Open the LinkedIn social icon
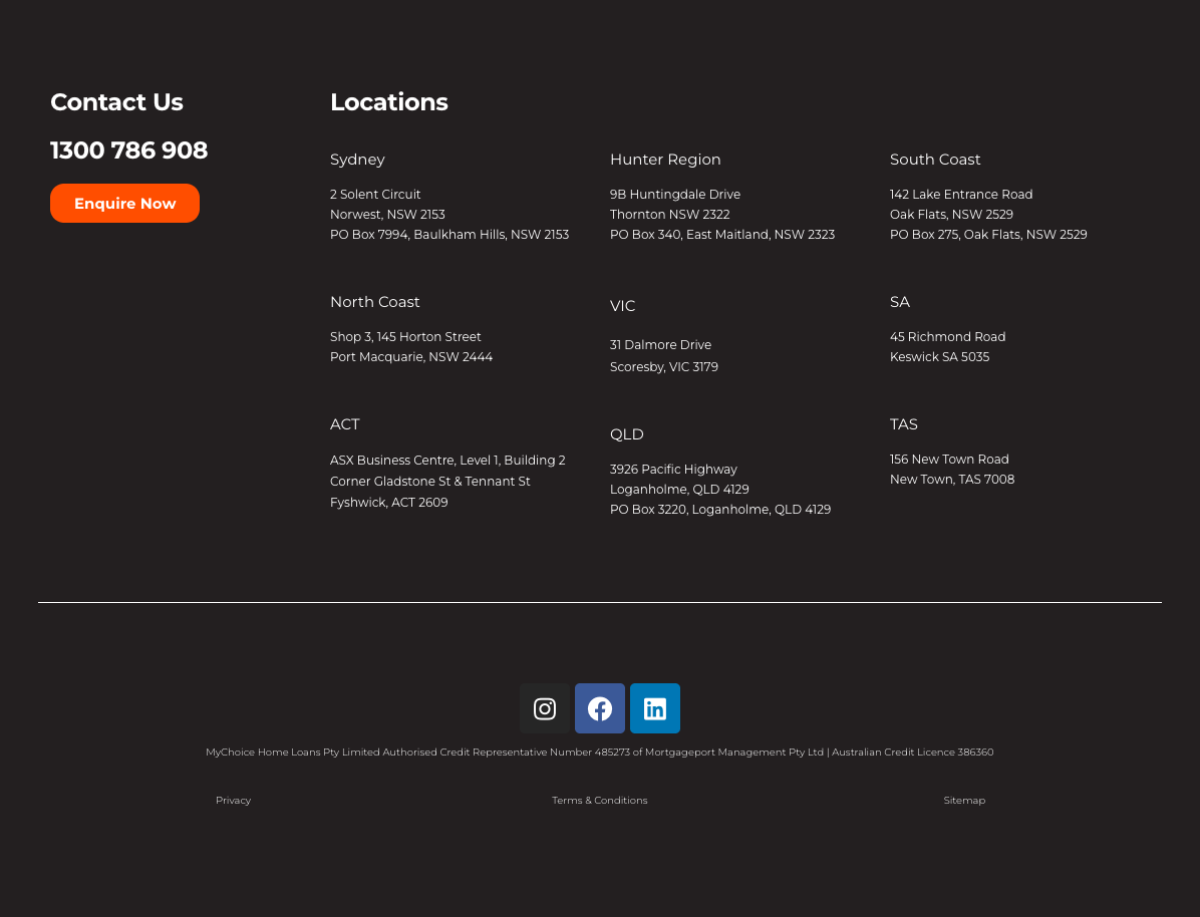 [655, 709]
